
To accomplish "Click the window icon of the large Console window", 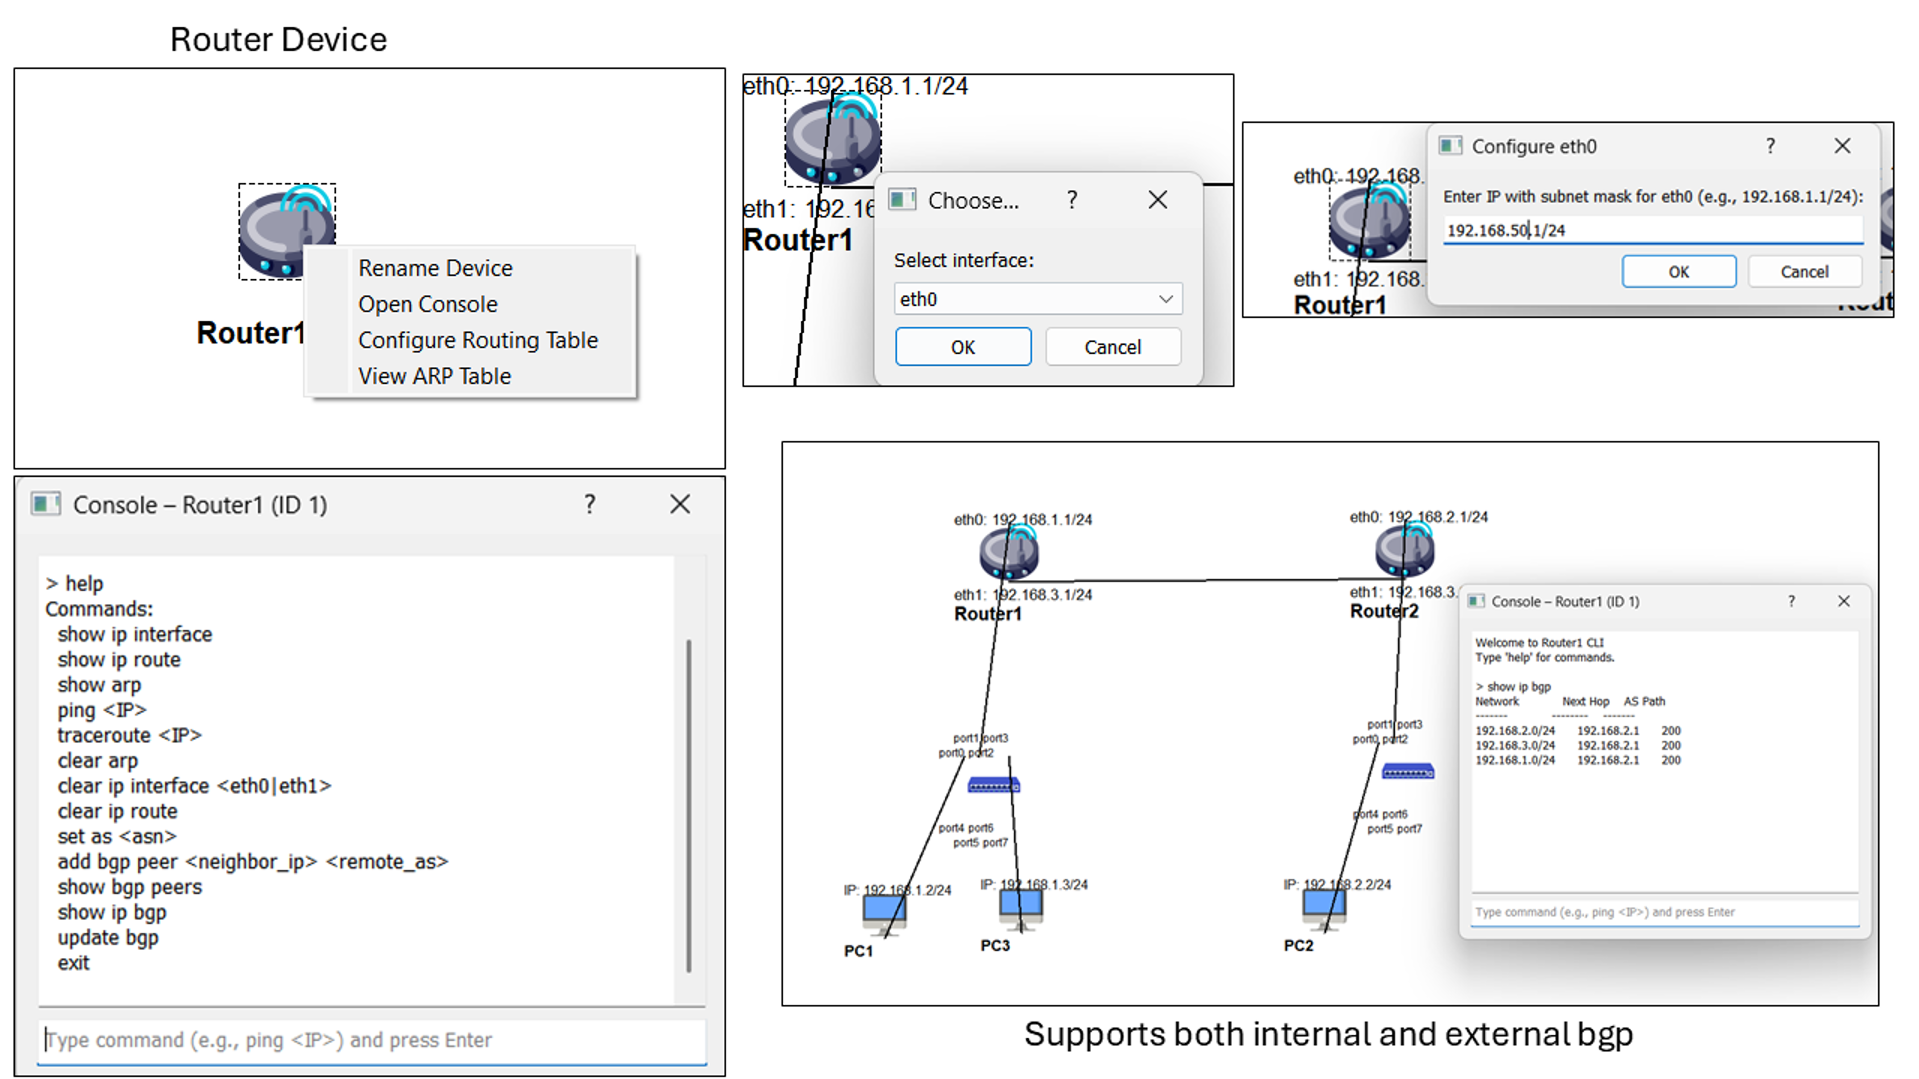I will click(x=45, y=504).
